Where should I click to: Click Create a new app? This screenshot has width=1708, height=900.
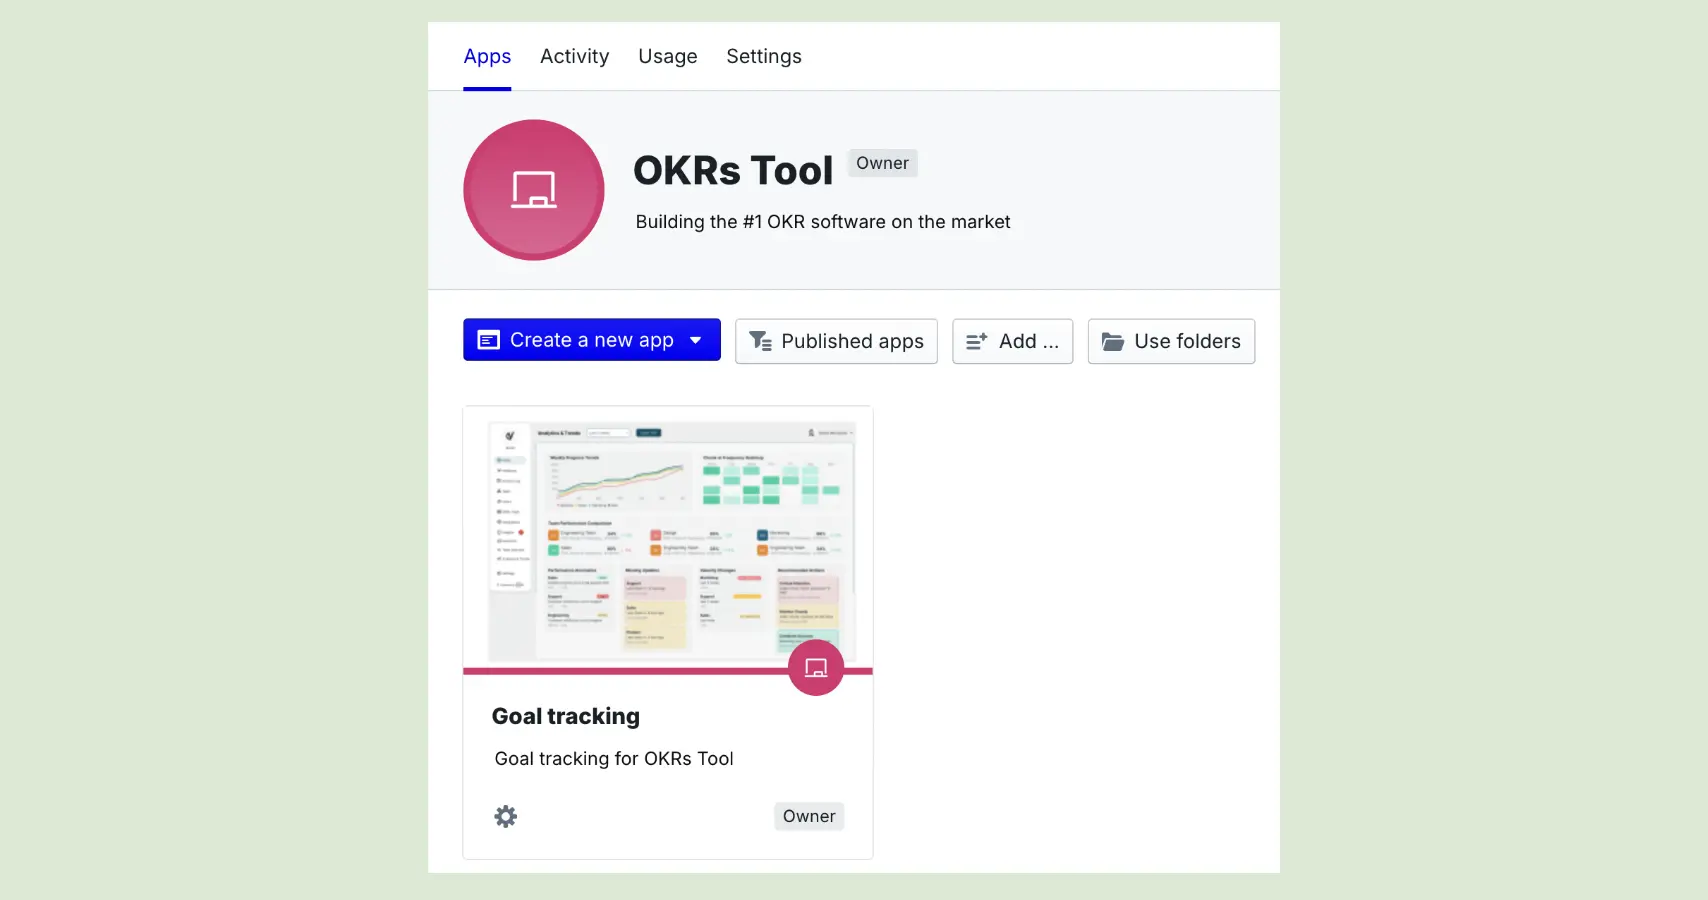580,340
